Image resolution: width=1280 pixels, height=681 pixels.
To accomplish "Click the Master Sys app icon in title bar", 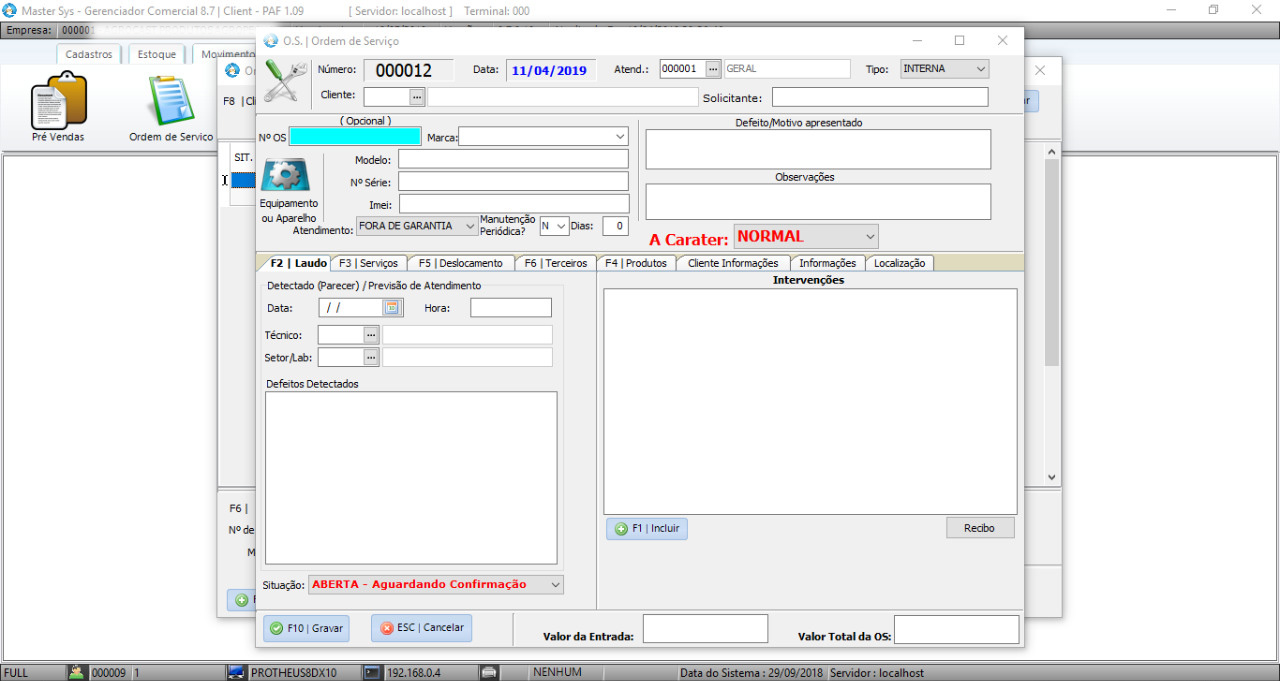I will click(10, 10).
